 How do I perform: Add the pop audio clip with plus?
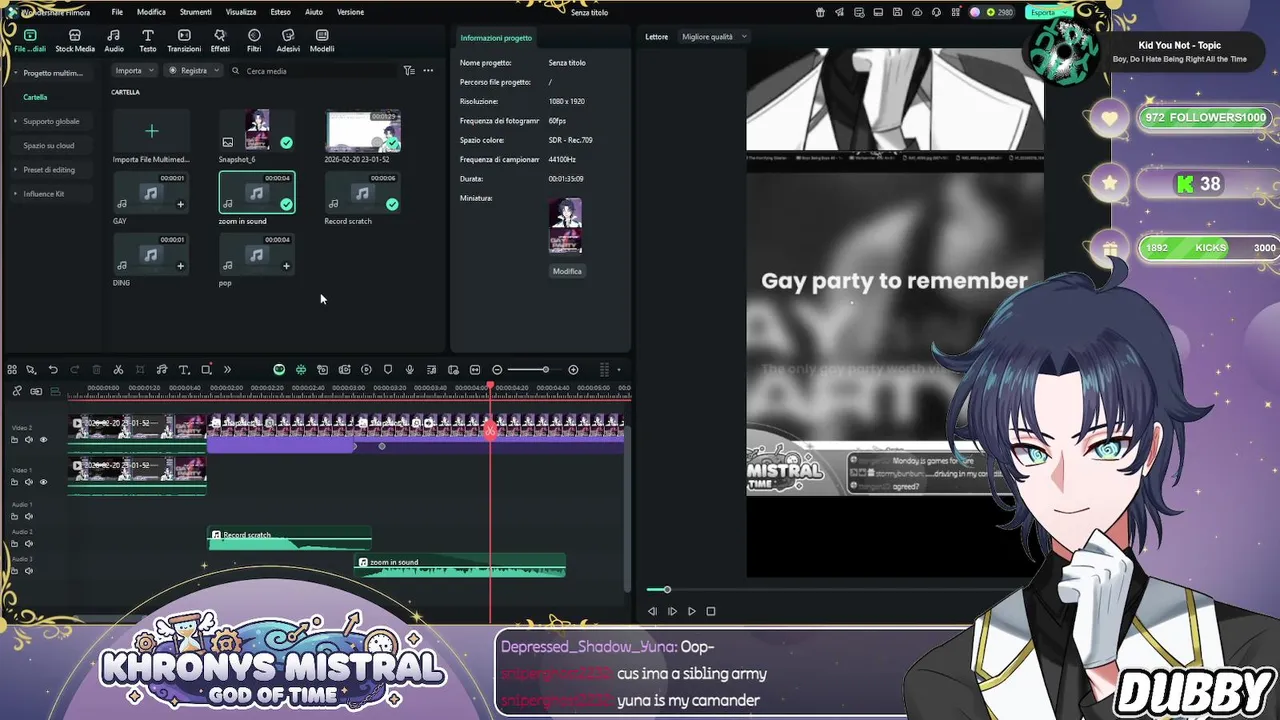(286, 266)
